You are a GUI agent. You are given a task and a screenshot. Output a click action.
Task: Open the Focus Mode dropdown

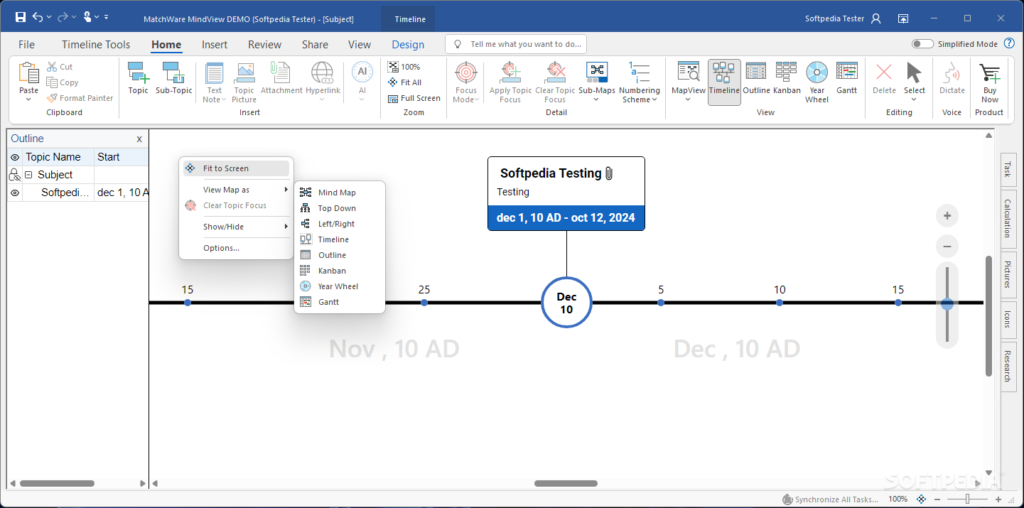(x=478, y=100)
